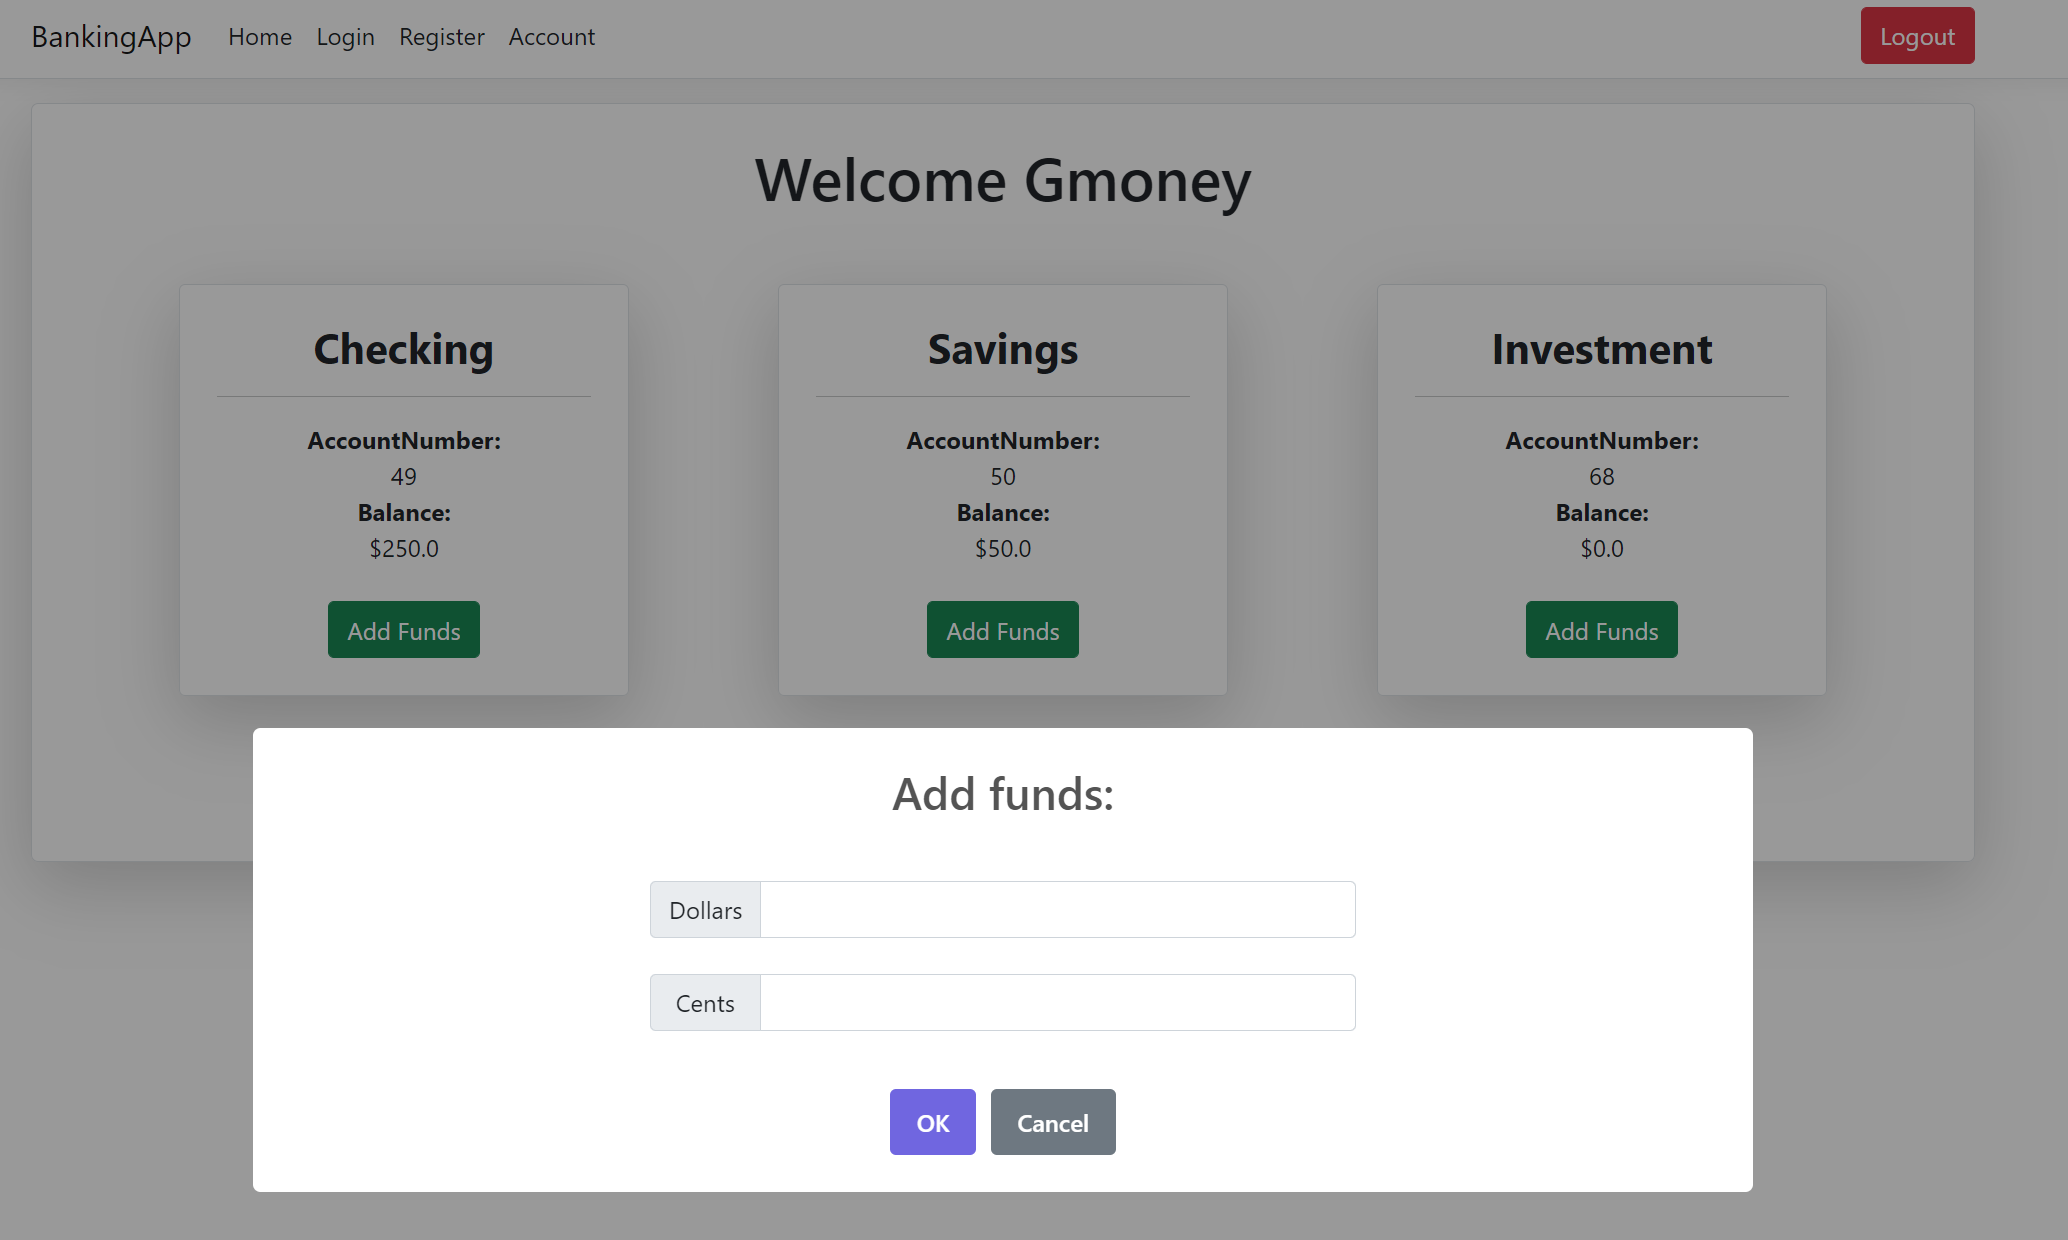Click the Add Funds button on Savings
The width and height of the screenshot is (2068, 1240).
coord(1002,629)
